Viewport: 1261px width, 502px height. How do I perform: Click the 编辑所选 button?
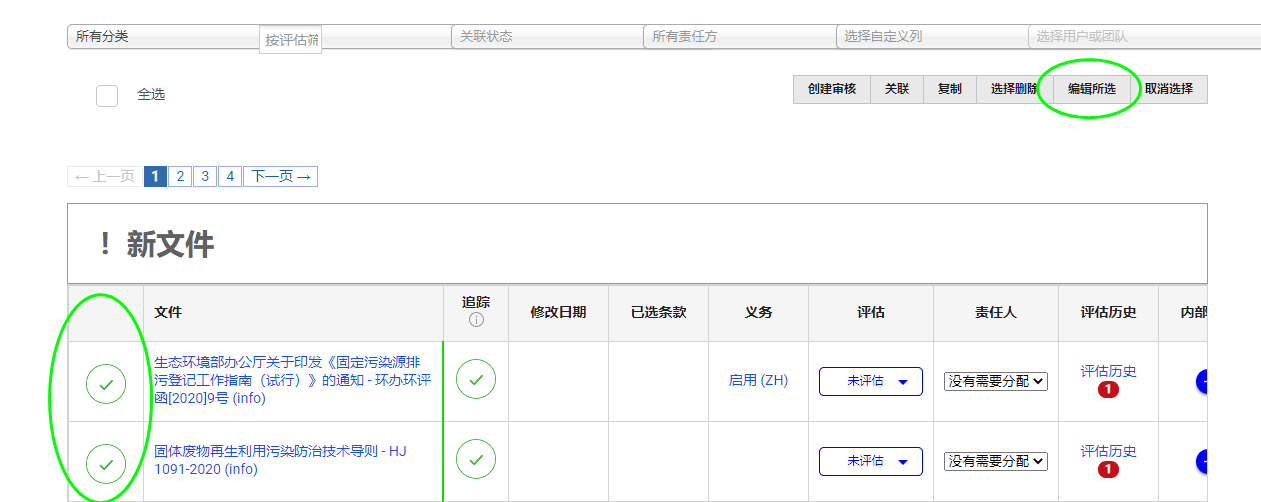[1091, 89]
